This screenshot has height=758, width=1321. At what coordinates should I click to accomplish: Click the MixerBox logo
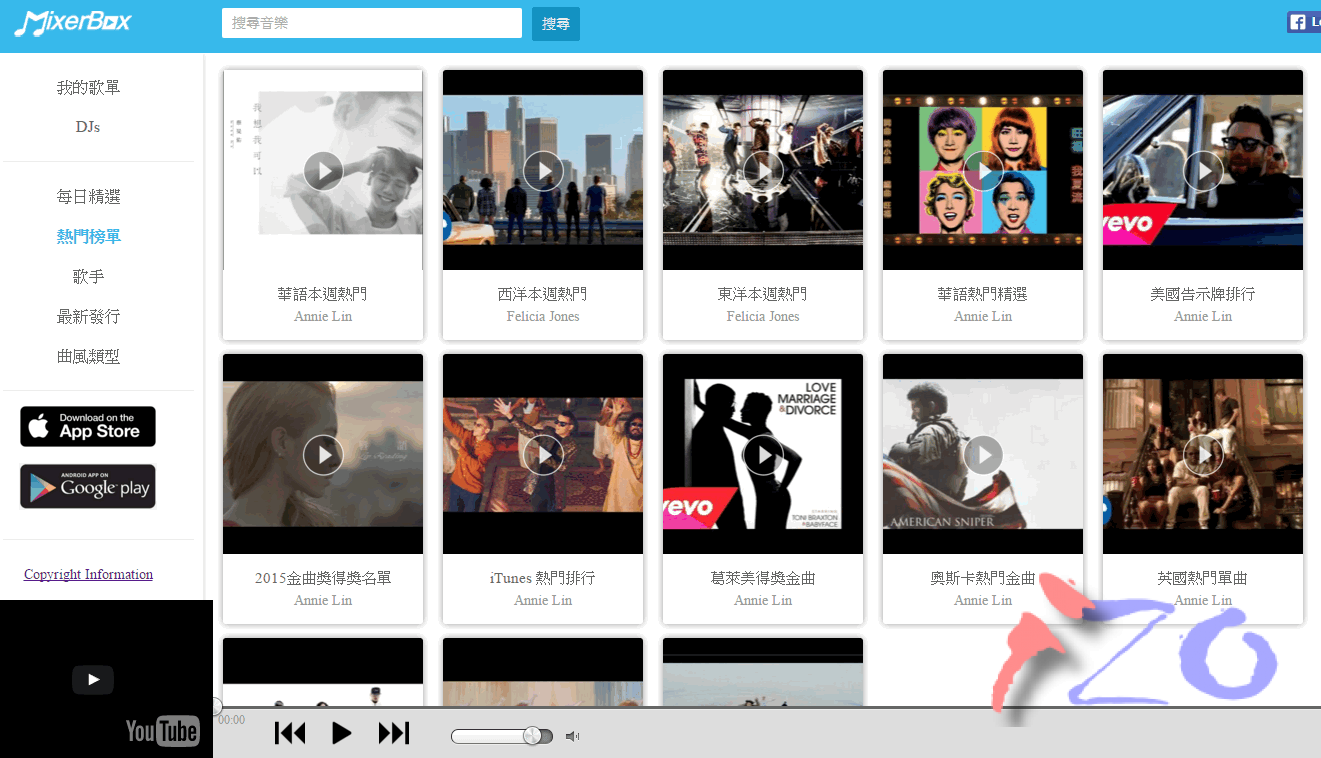(72, 22)
